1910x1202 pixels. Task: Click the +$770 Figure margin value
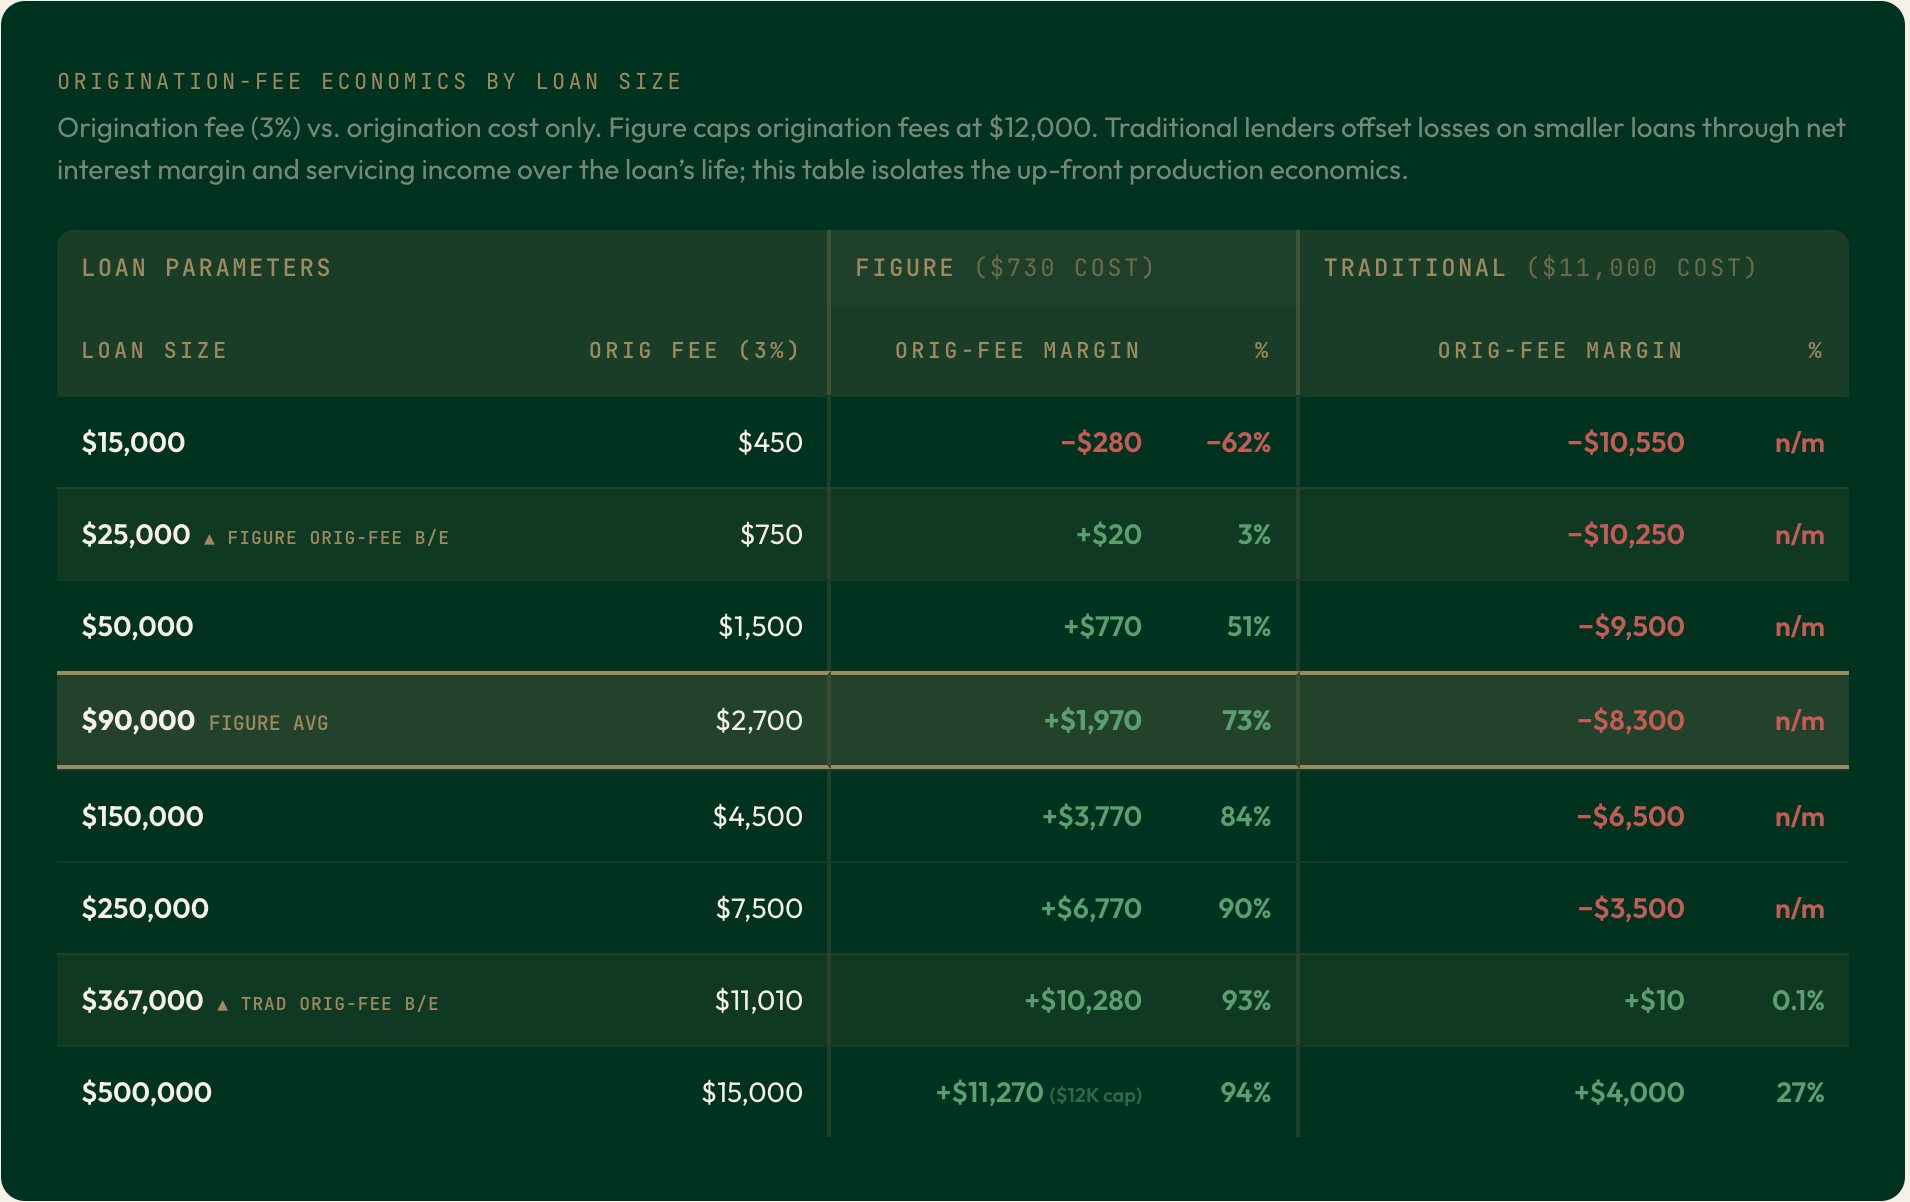(1102, 626)
